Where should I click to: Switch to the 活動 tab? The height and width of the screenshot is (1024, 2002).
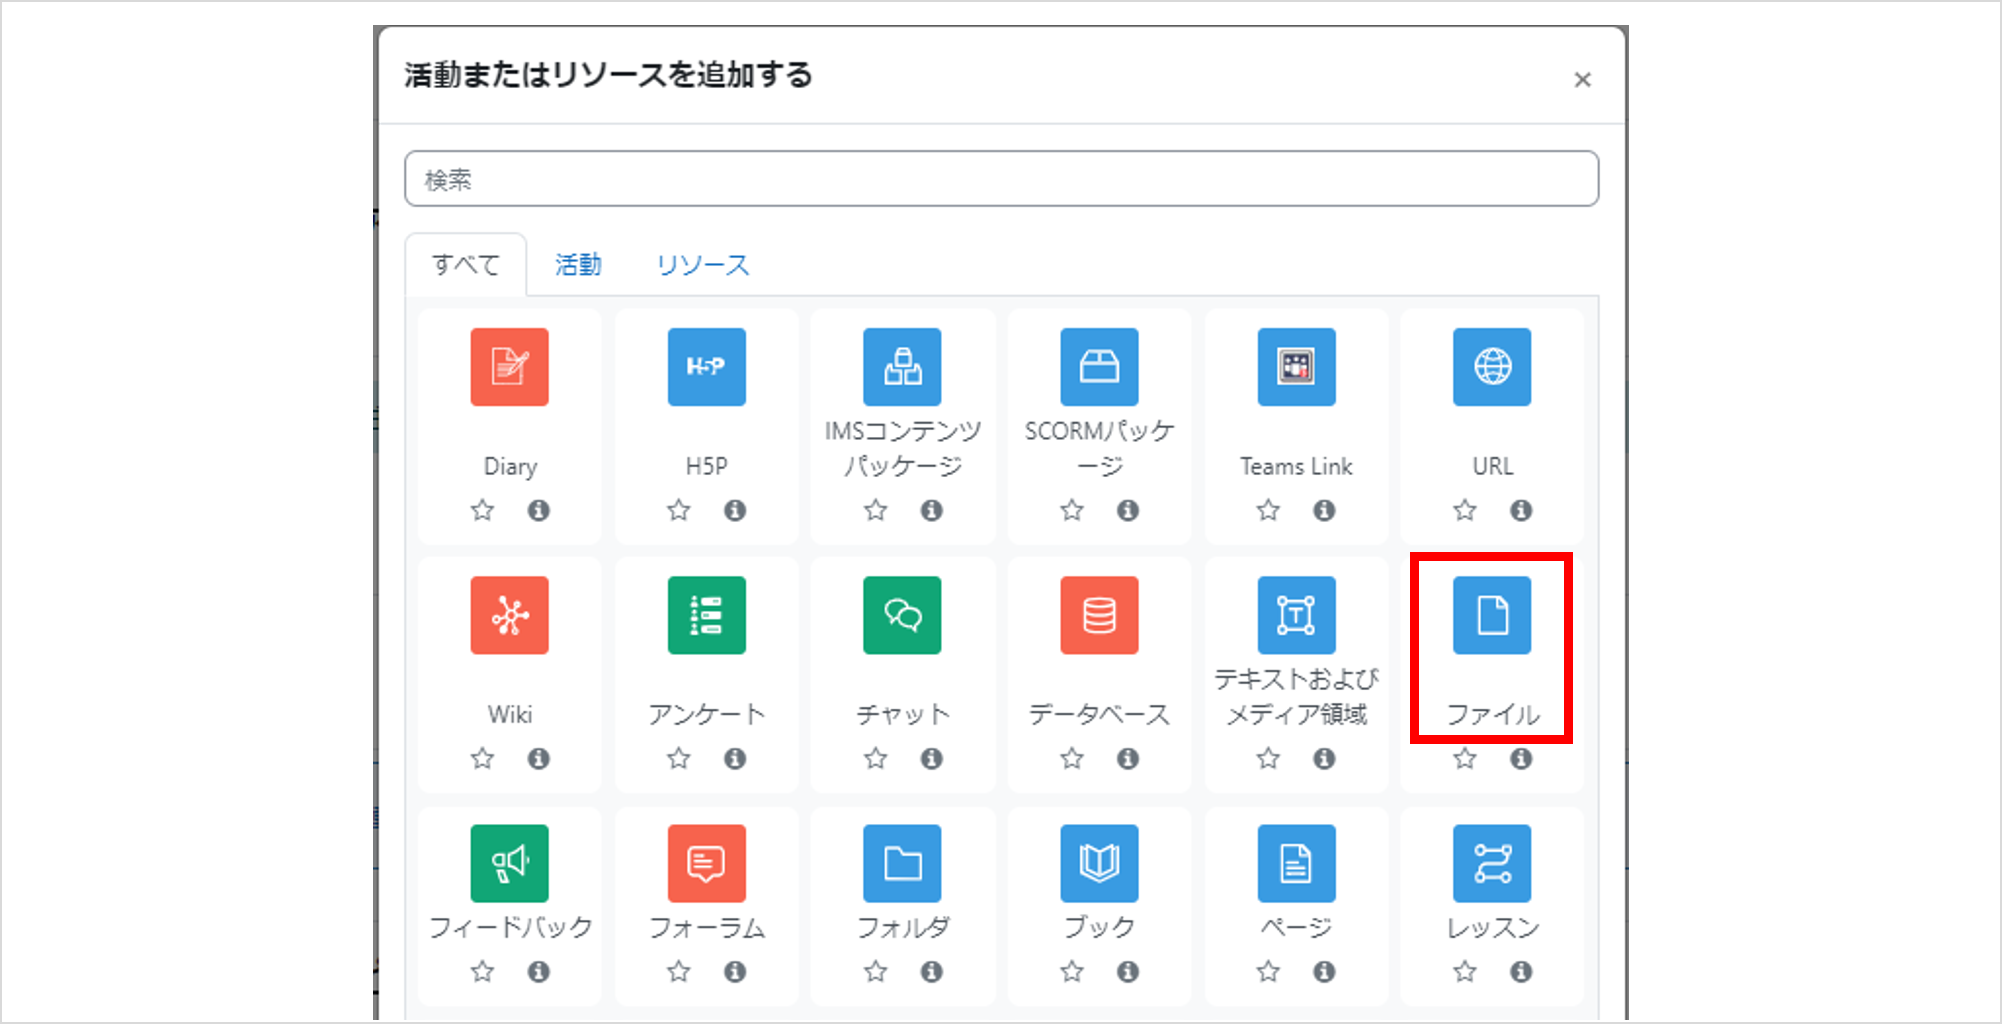point(578,265)
